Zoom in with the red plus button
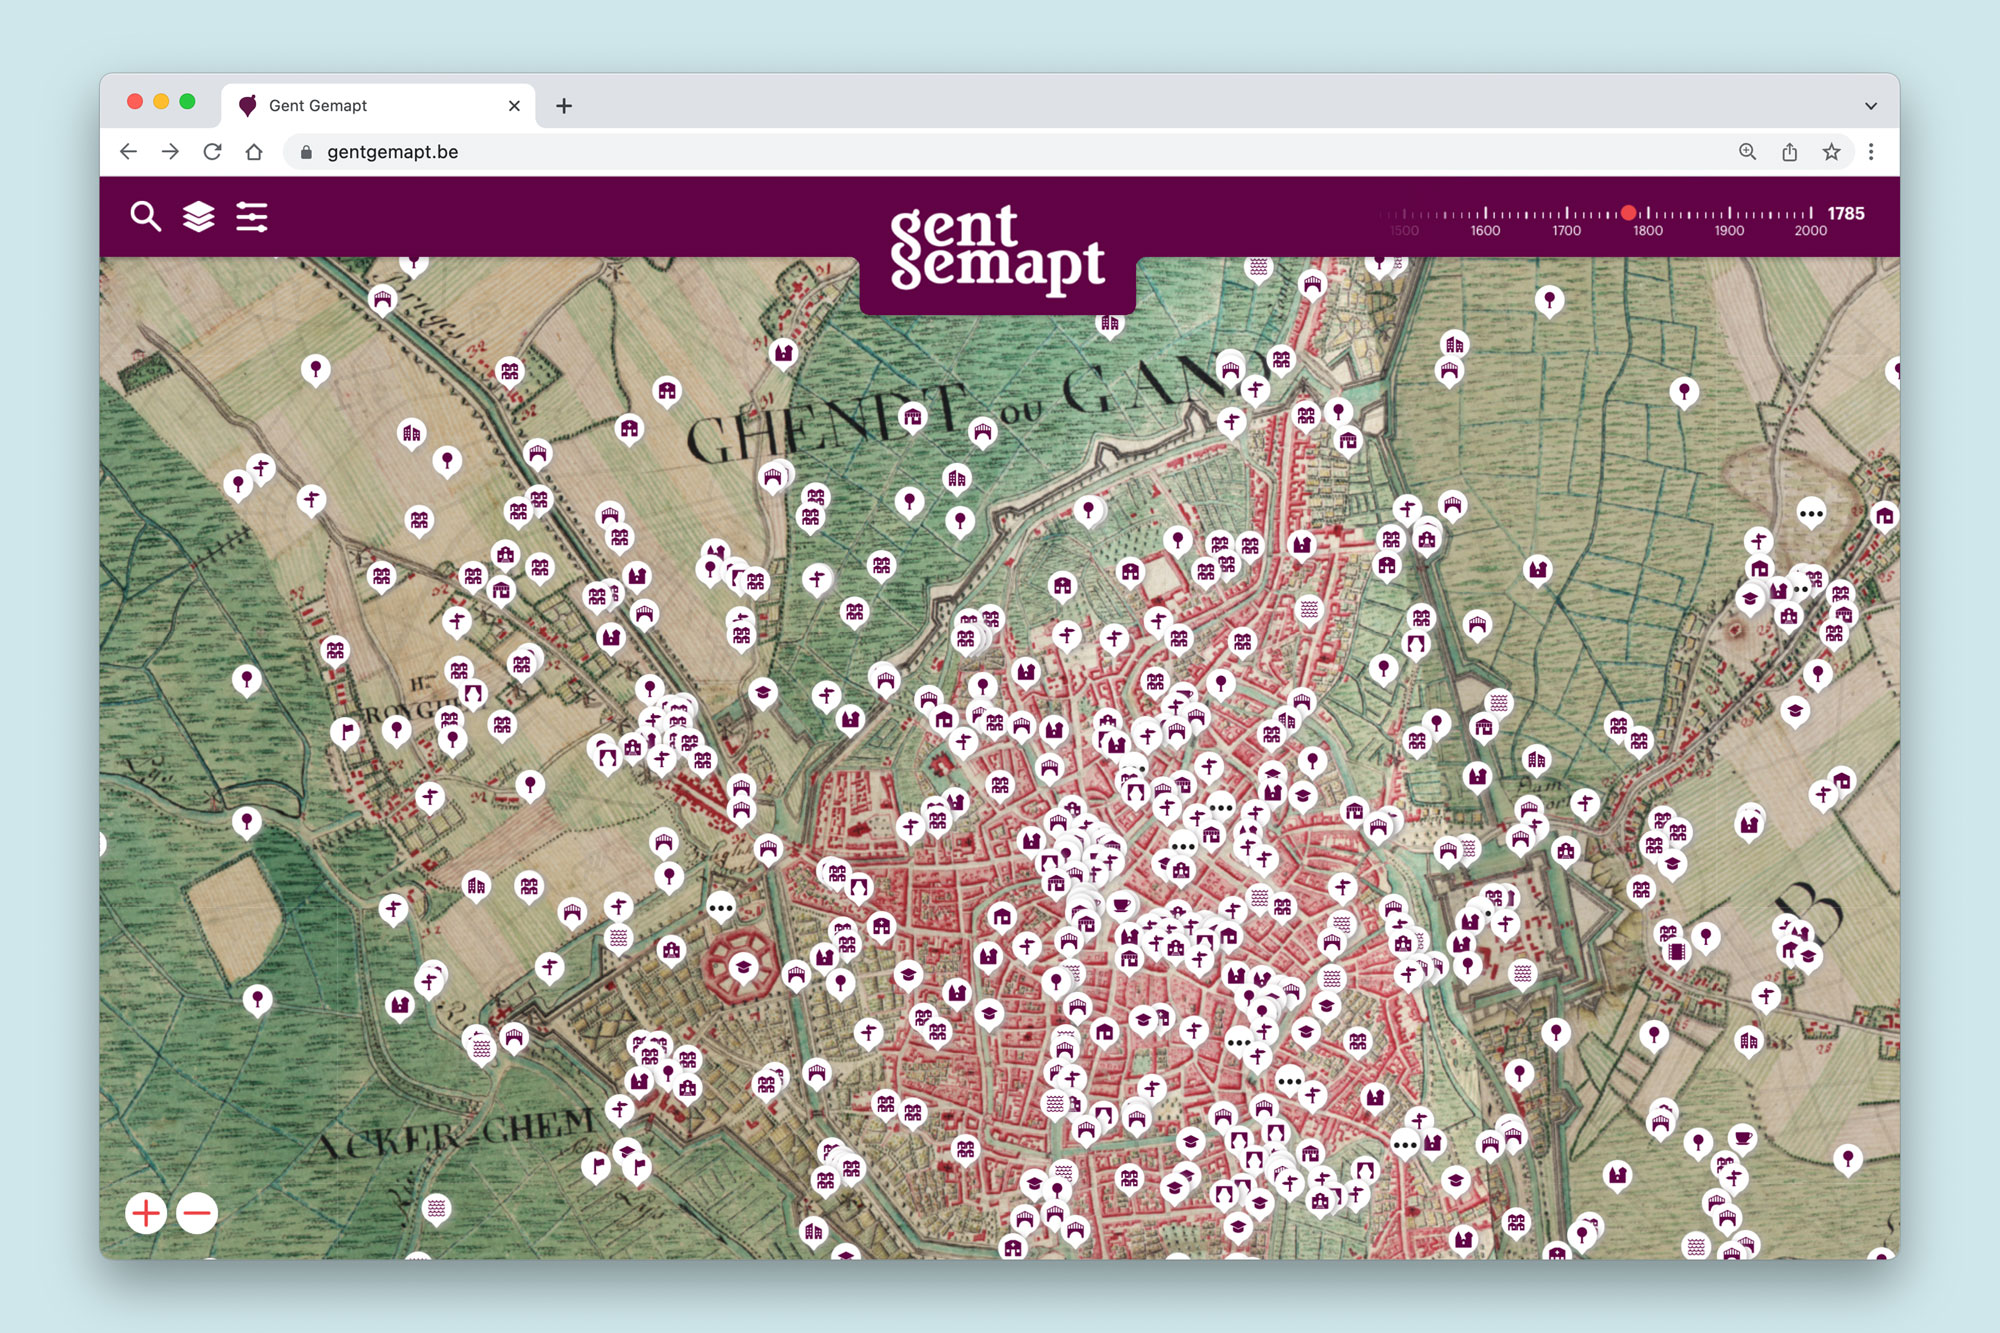Viewport: 2000px width, 1333px height. click(x=146, y=1213)
